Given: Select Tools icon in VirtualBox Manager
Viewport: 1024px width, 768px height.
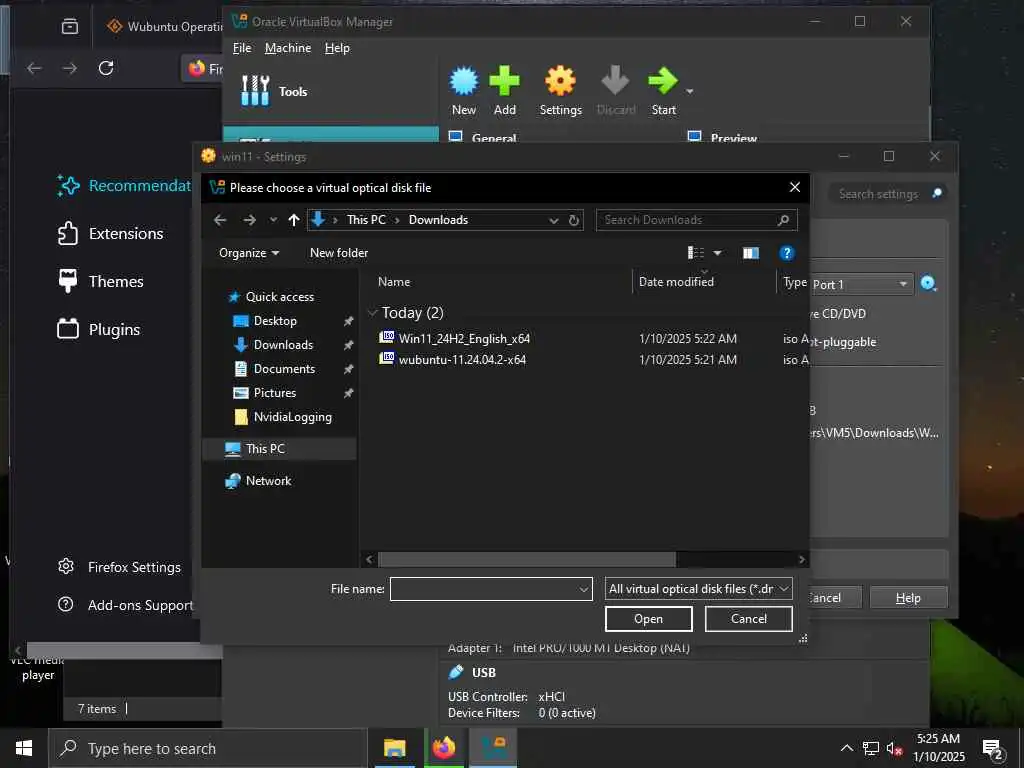Looking at the screenshot, I should pyautogui.click(x=255, y=91).
